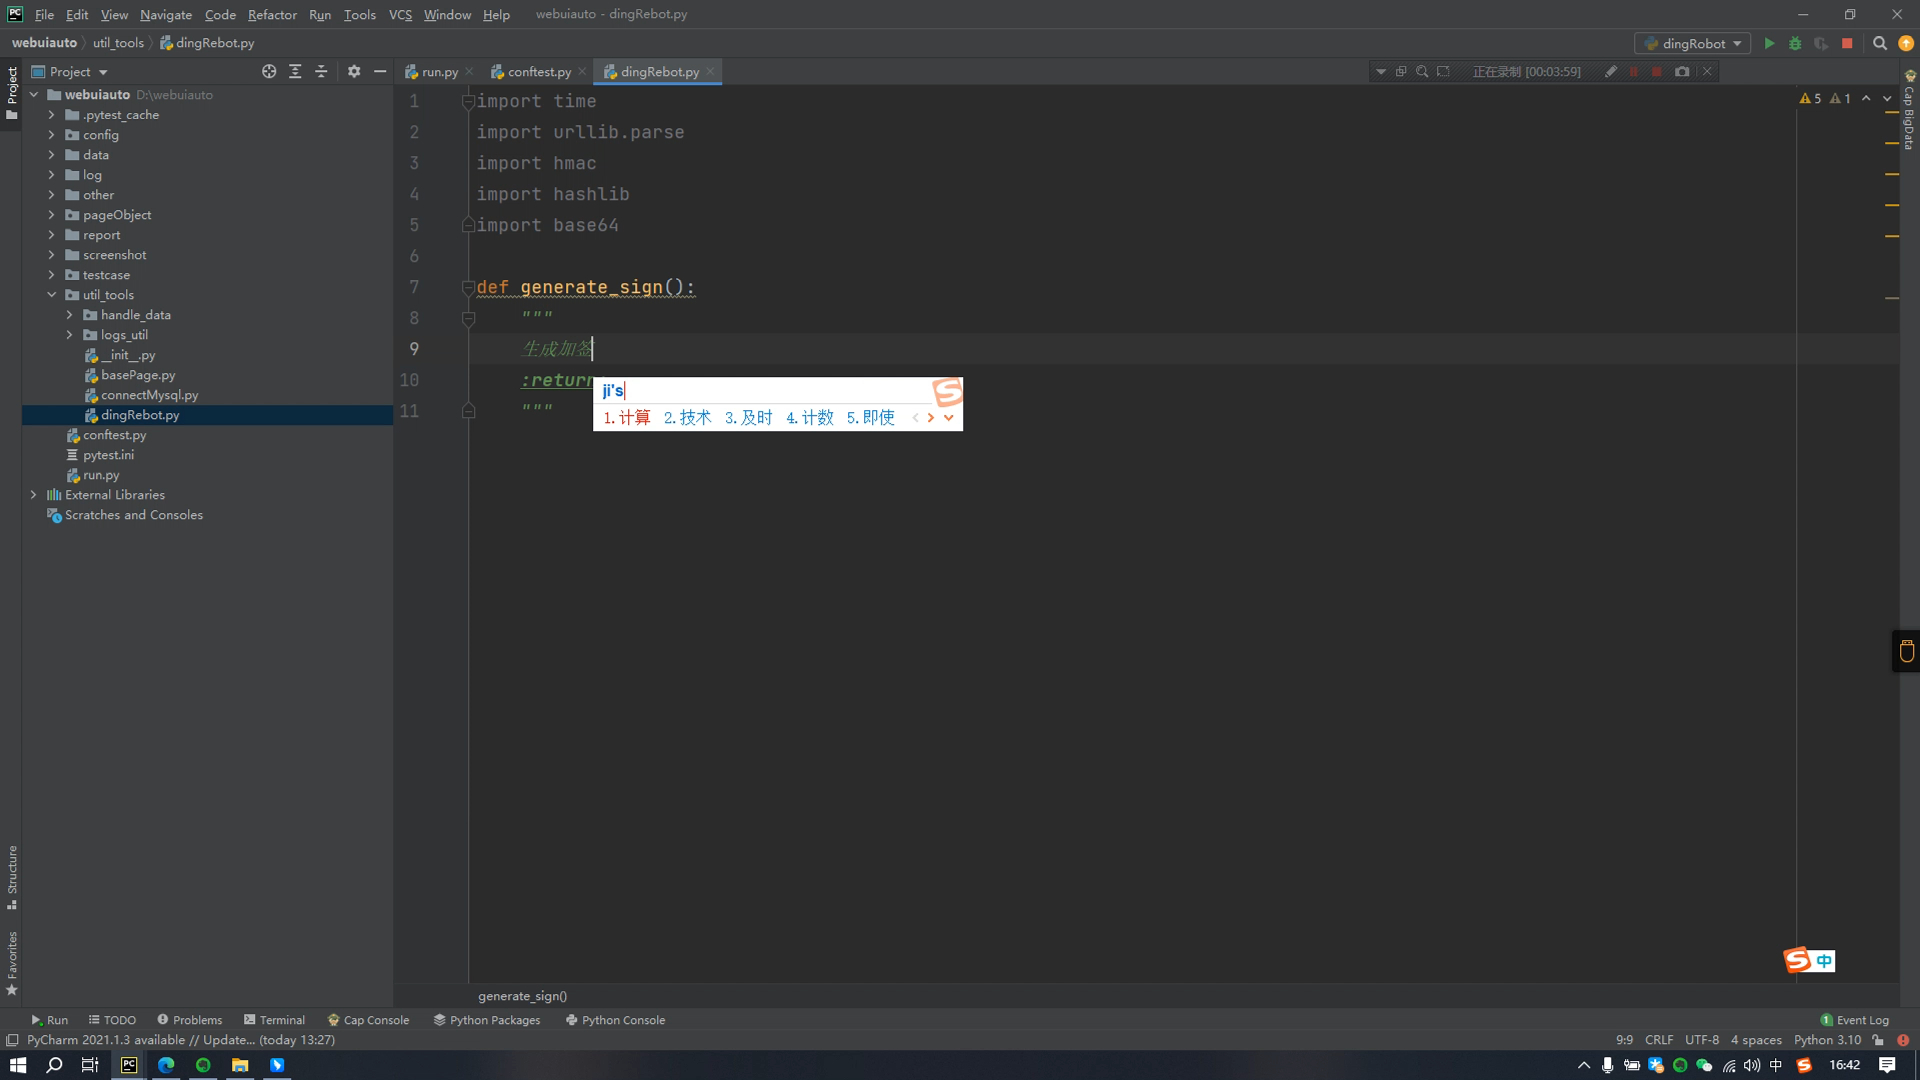Expand the testcase folder
The image size is (1920, 1080).
(x=51, y=275)
